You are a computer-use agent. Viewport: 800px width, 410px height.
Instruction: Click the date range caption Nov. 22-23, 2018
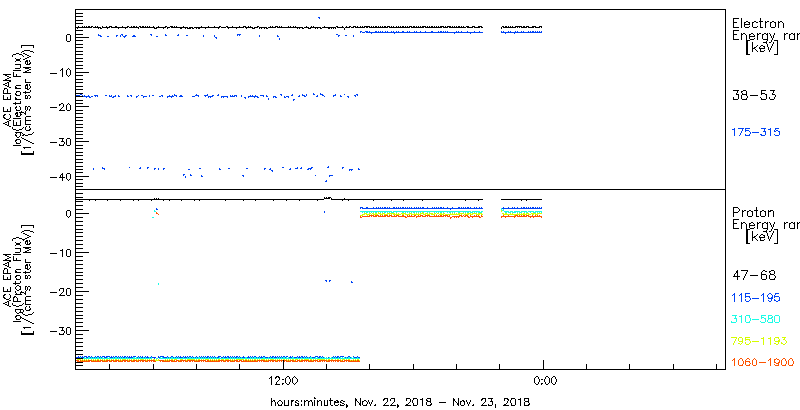tap(400, 402)
